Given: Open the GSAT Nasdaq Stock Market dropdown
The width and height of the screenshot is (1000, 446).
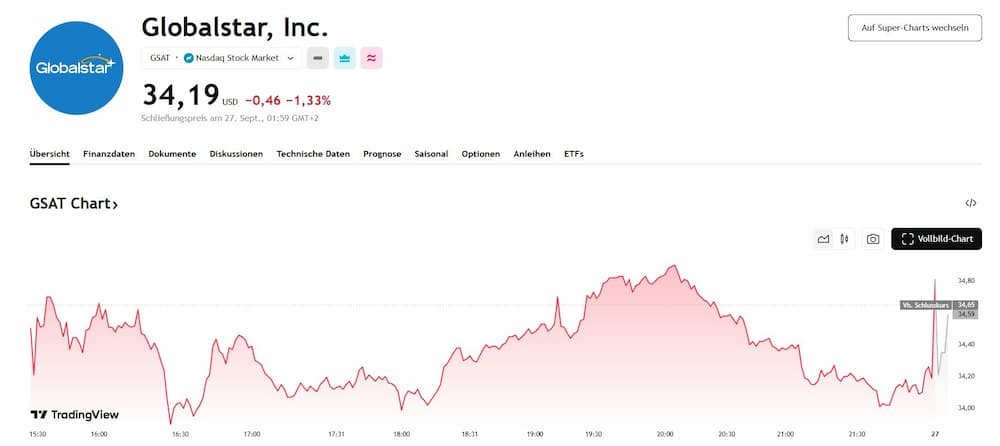Looking at the screenshot, I should [222, 58].
